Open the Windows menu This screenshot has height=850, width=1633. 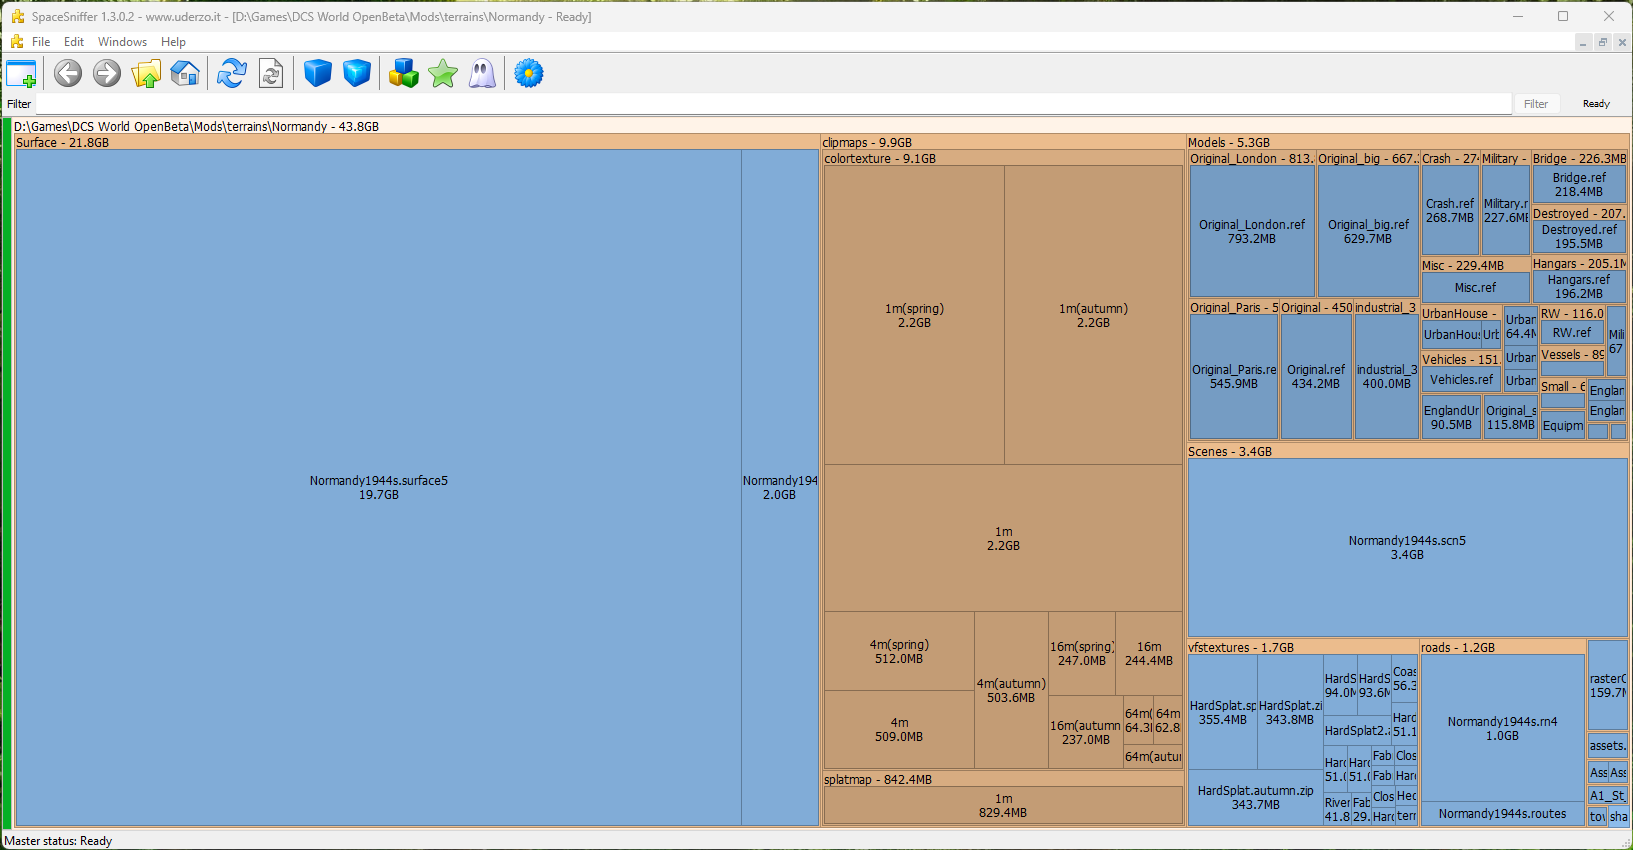pos(122,42)
